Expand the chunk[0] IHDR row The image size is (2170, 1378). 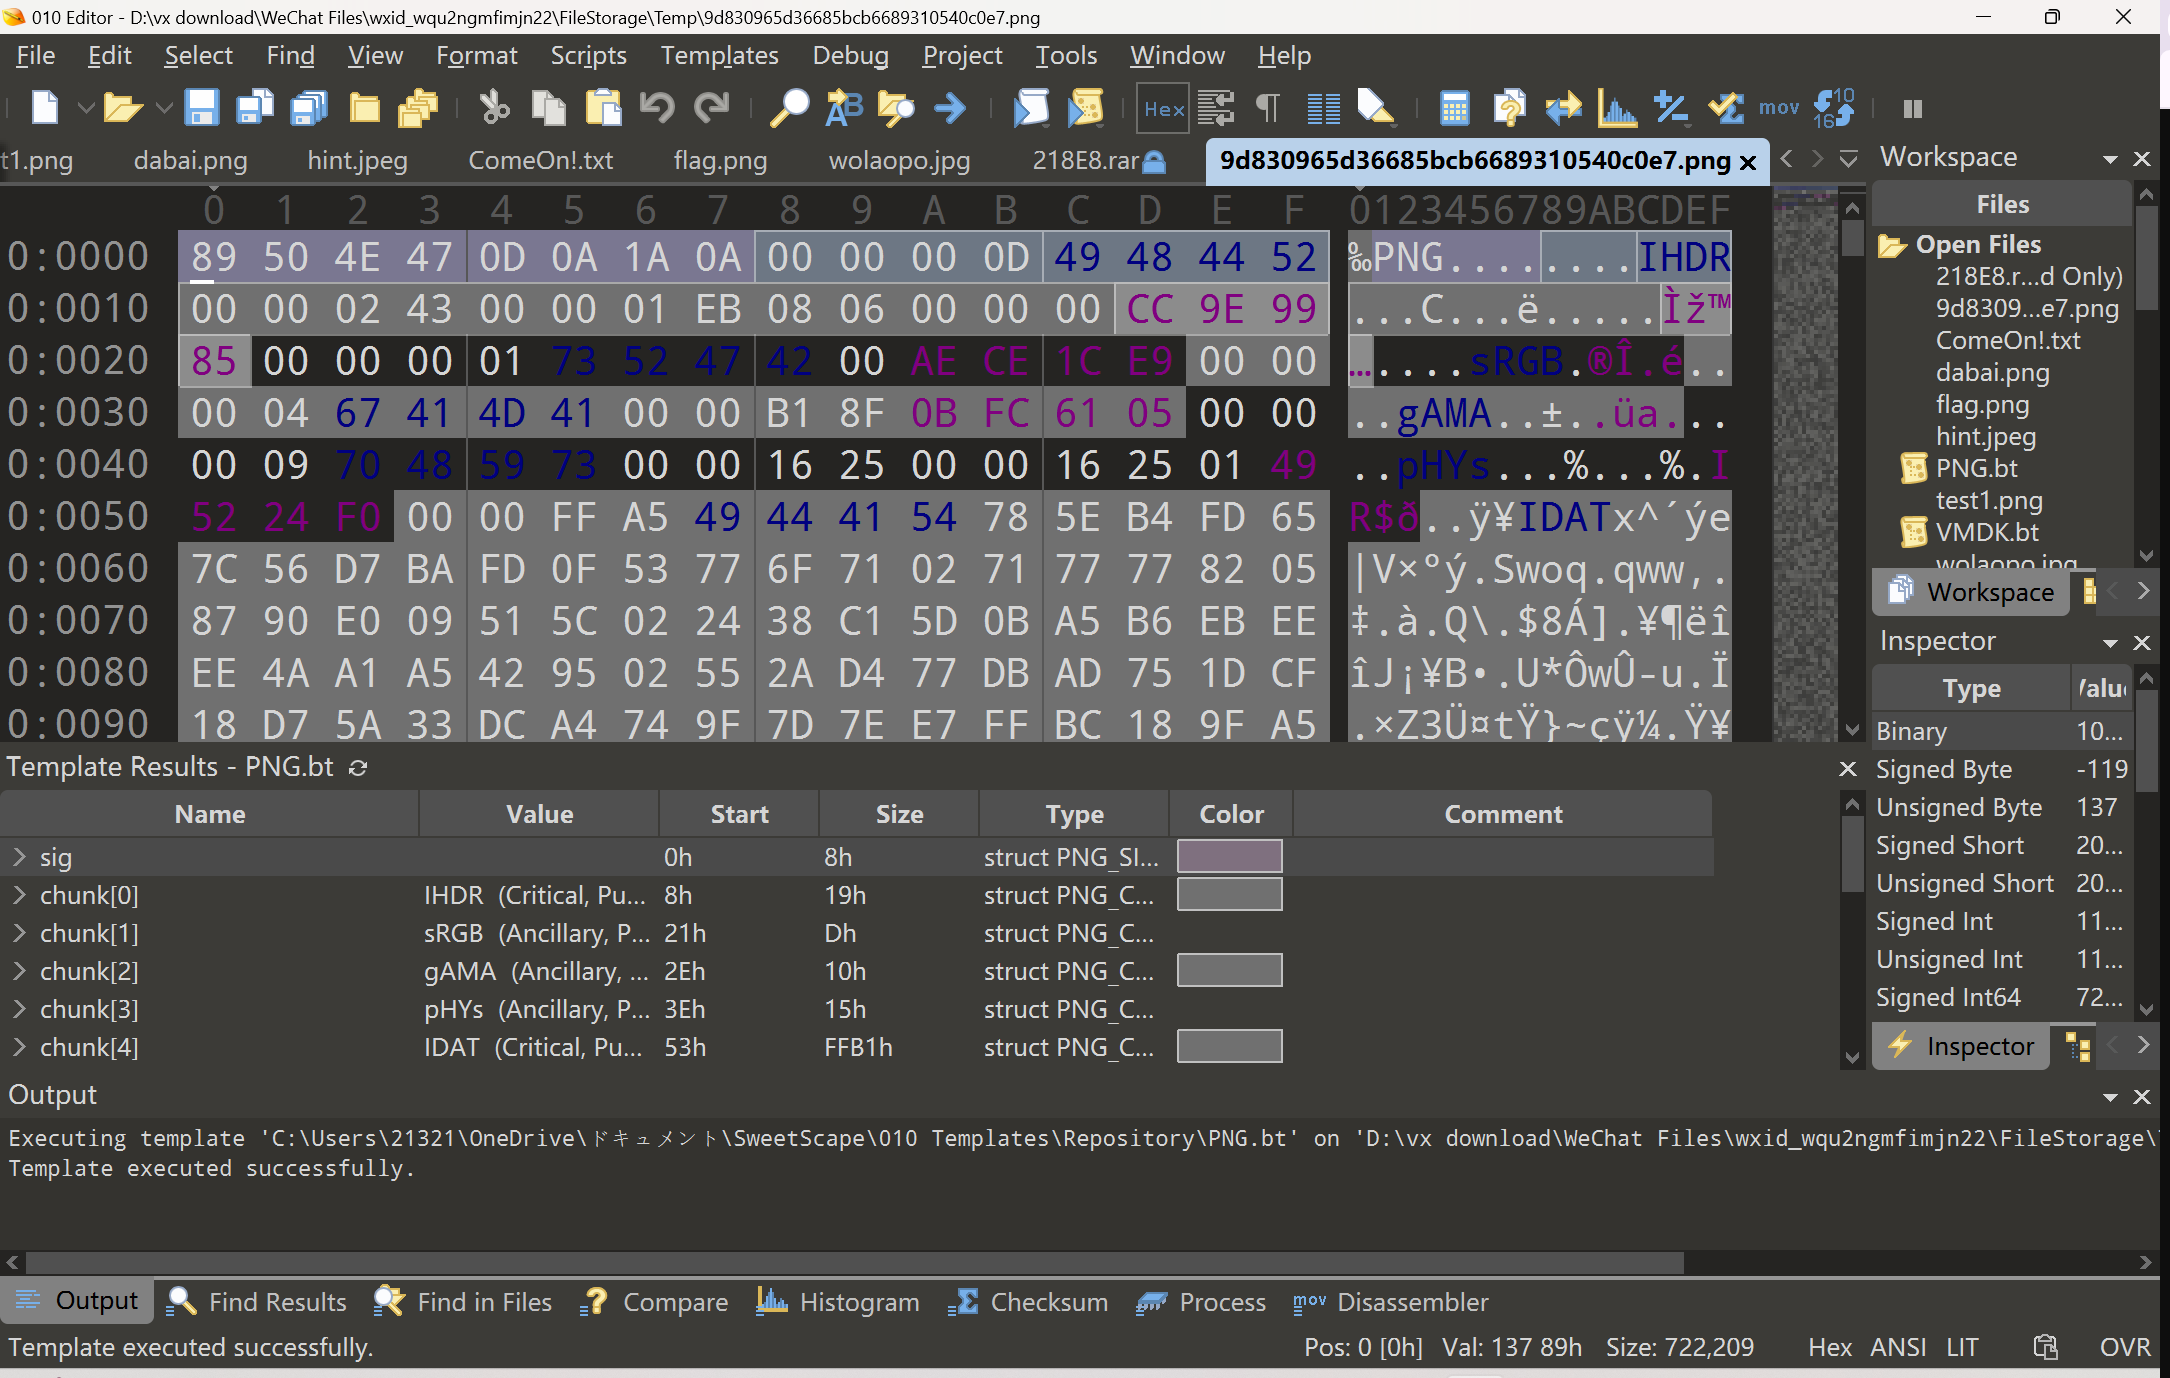pos(19,895)
